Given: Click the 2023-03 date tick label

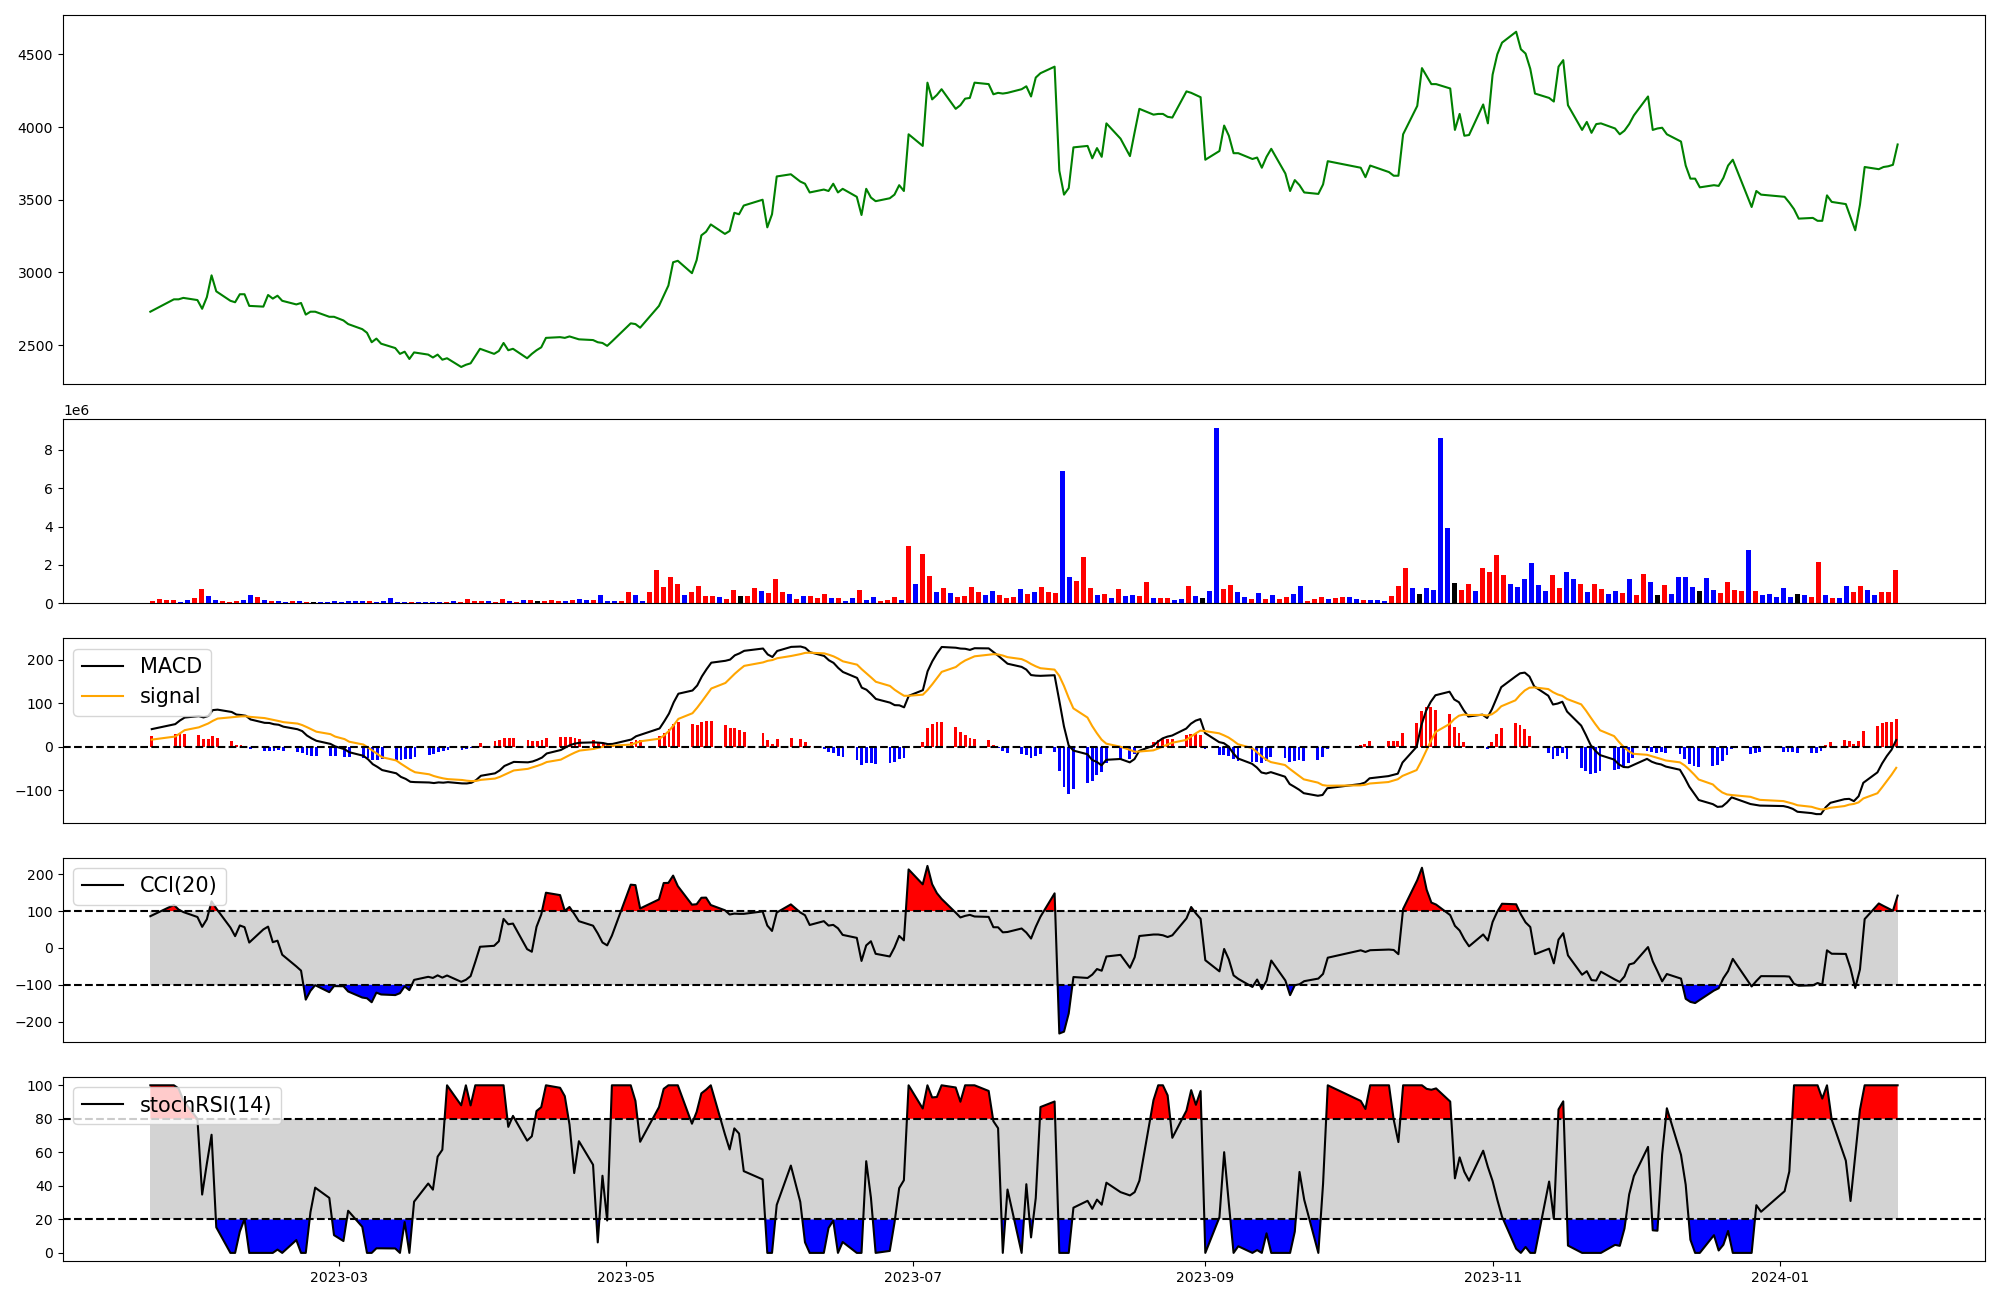Looking at the screenshot, I should pos(339,1277).
